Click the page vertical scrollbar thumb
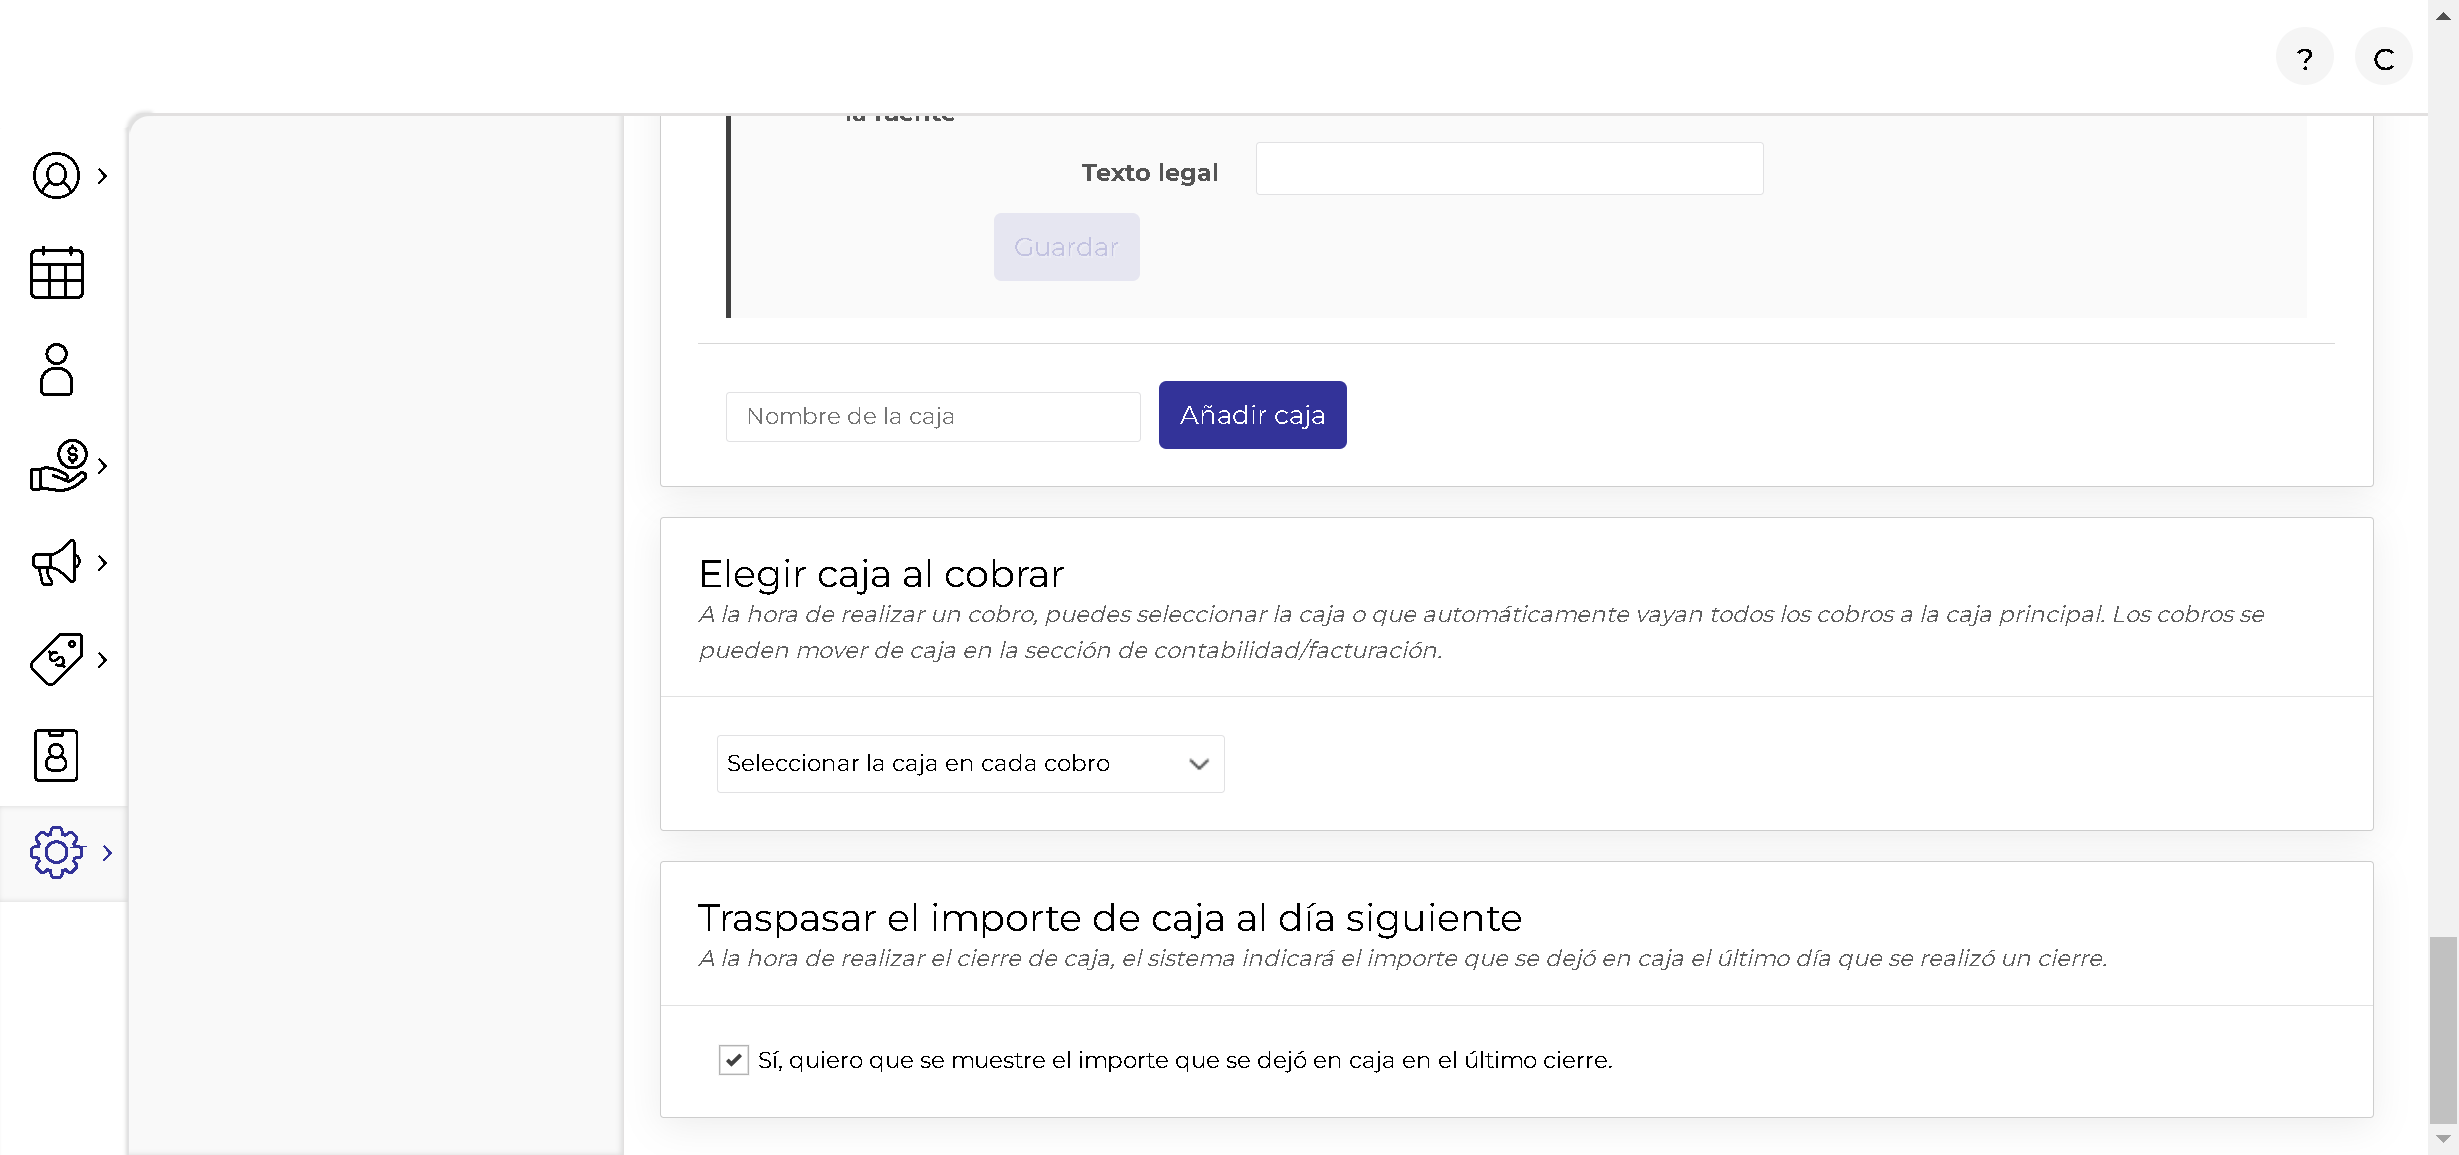 tap(2443, 1029)
